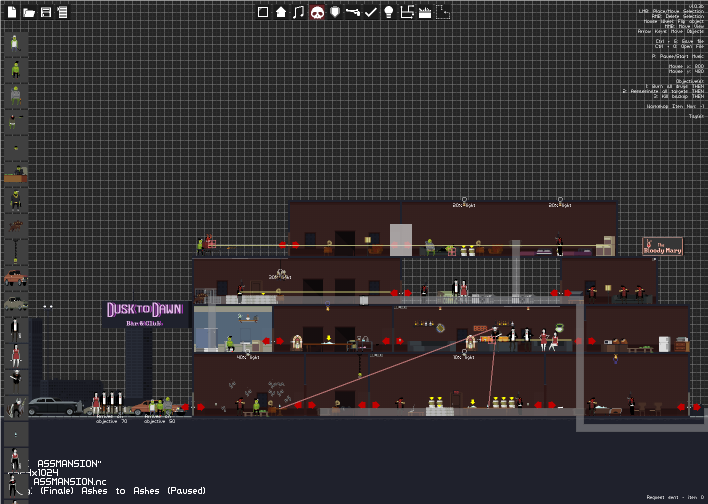Open the level properties list icon

click(62, 12)
